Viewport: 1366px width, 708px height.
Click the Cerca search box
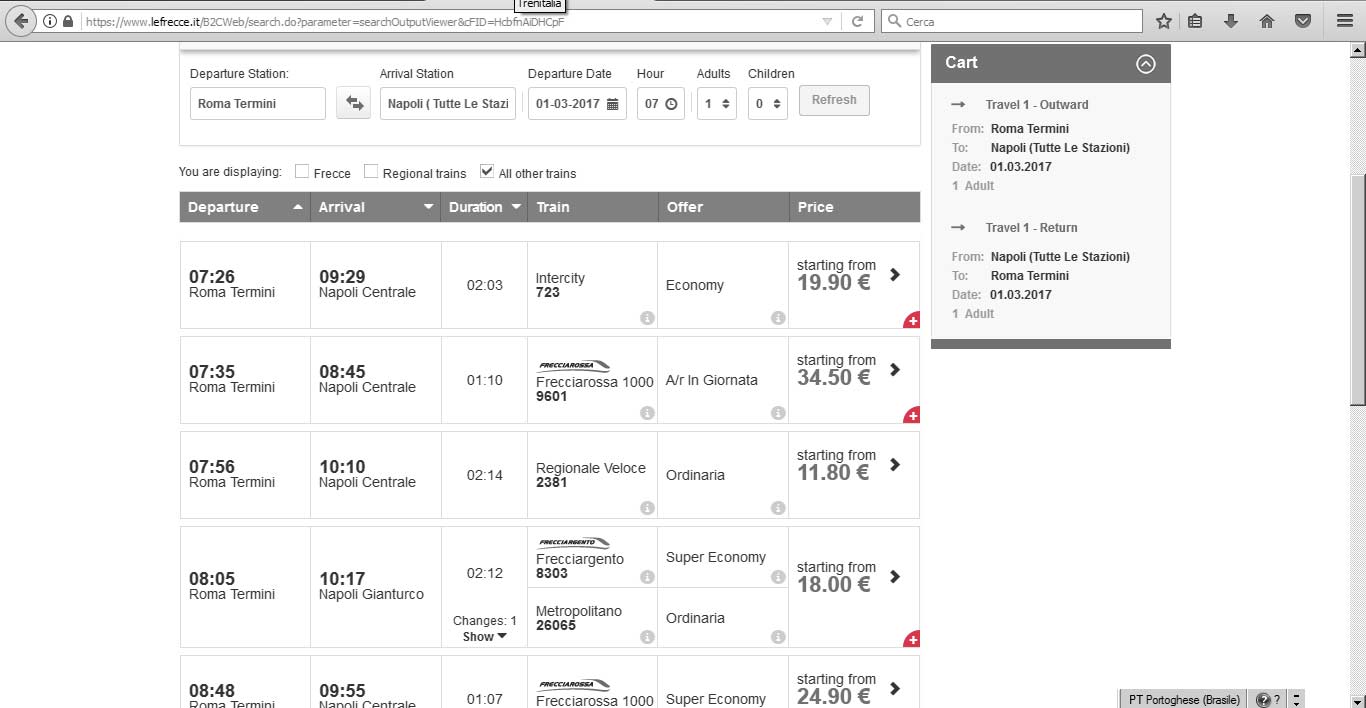pyautogui.click(x=1012, y=21)
